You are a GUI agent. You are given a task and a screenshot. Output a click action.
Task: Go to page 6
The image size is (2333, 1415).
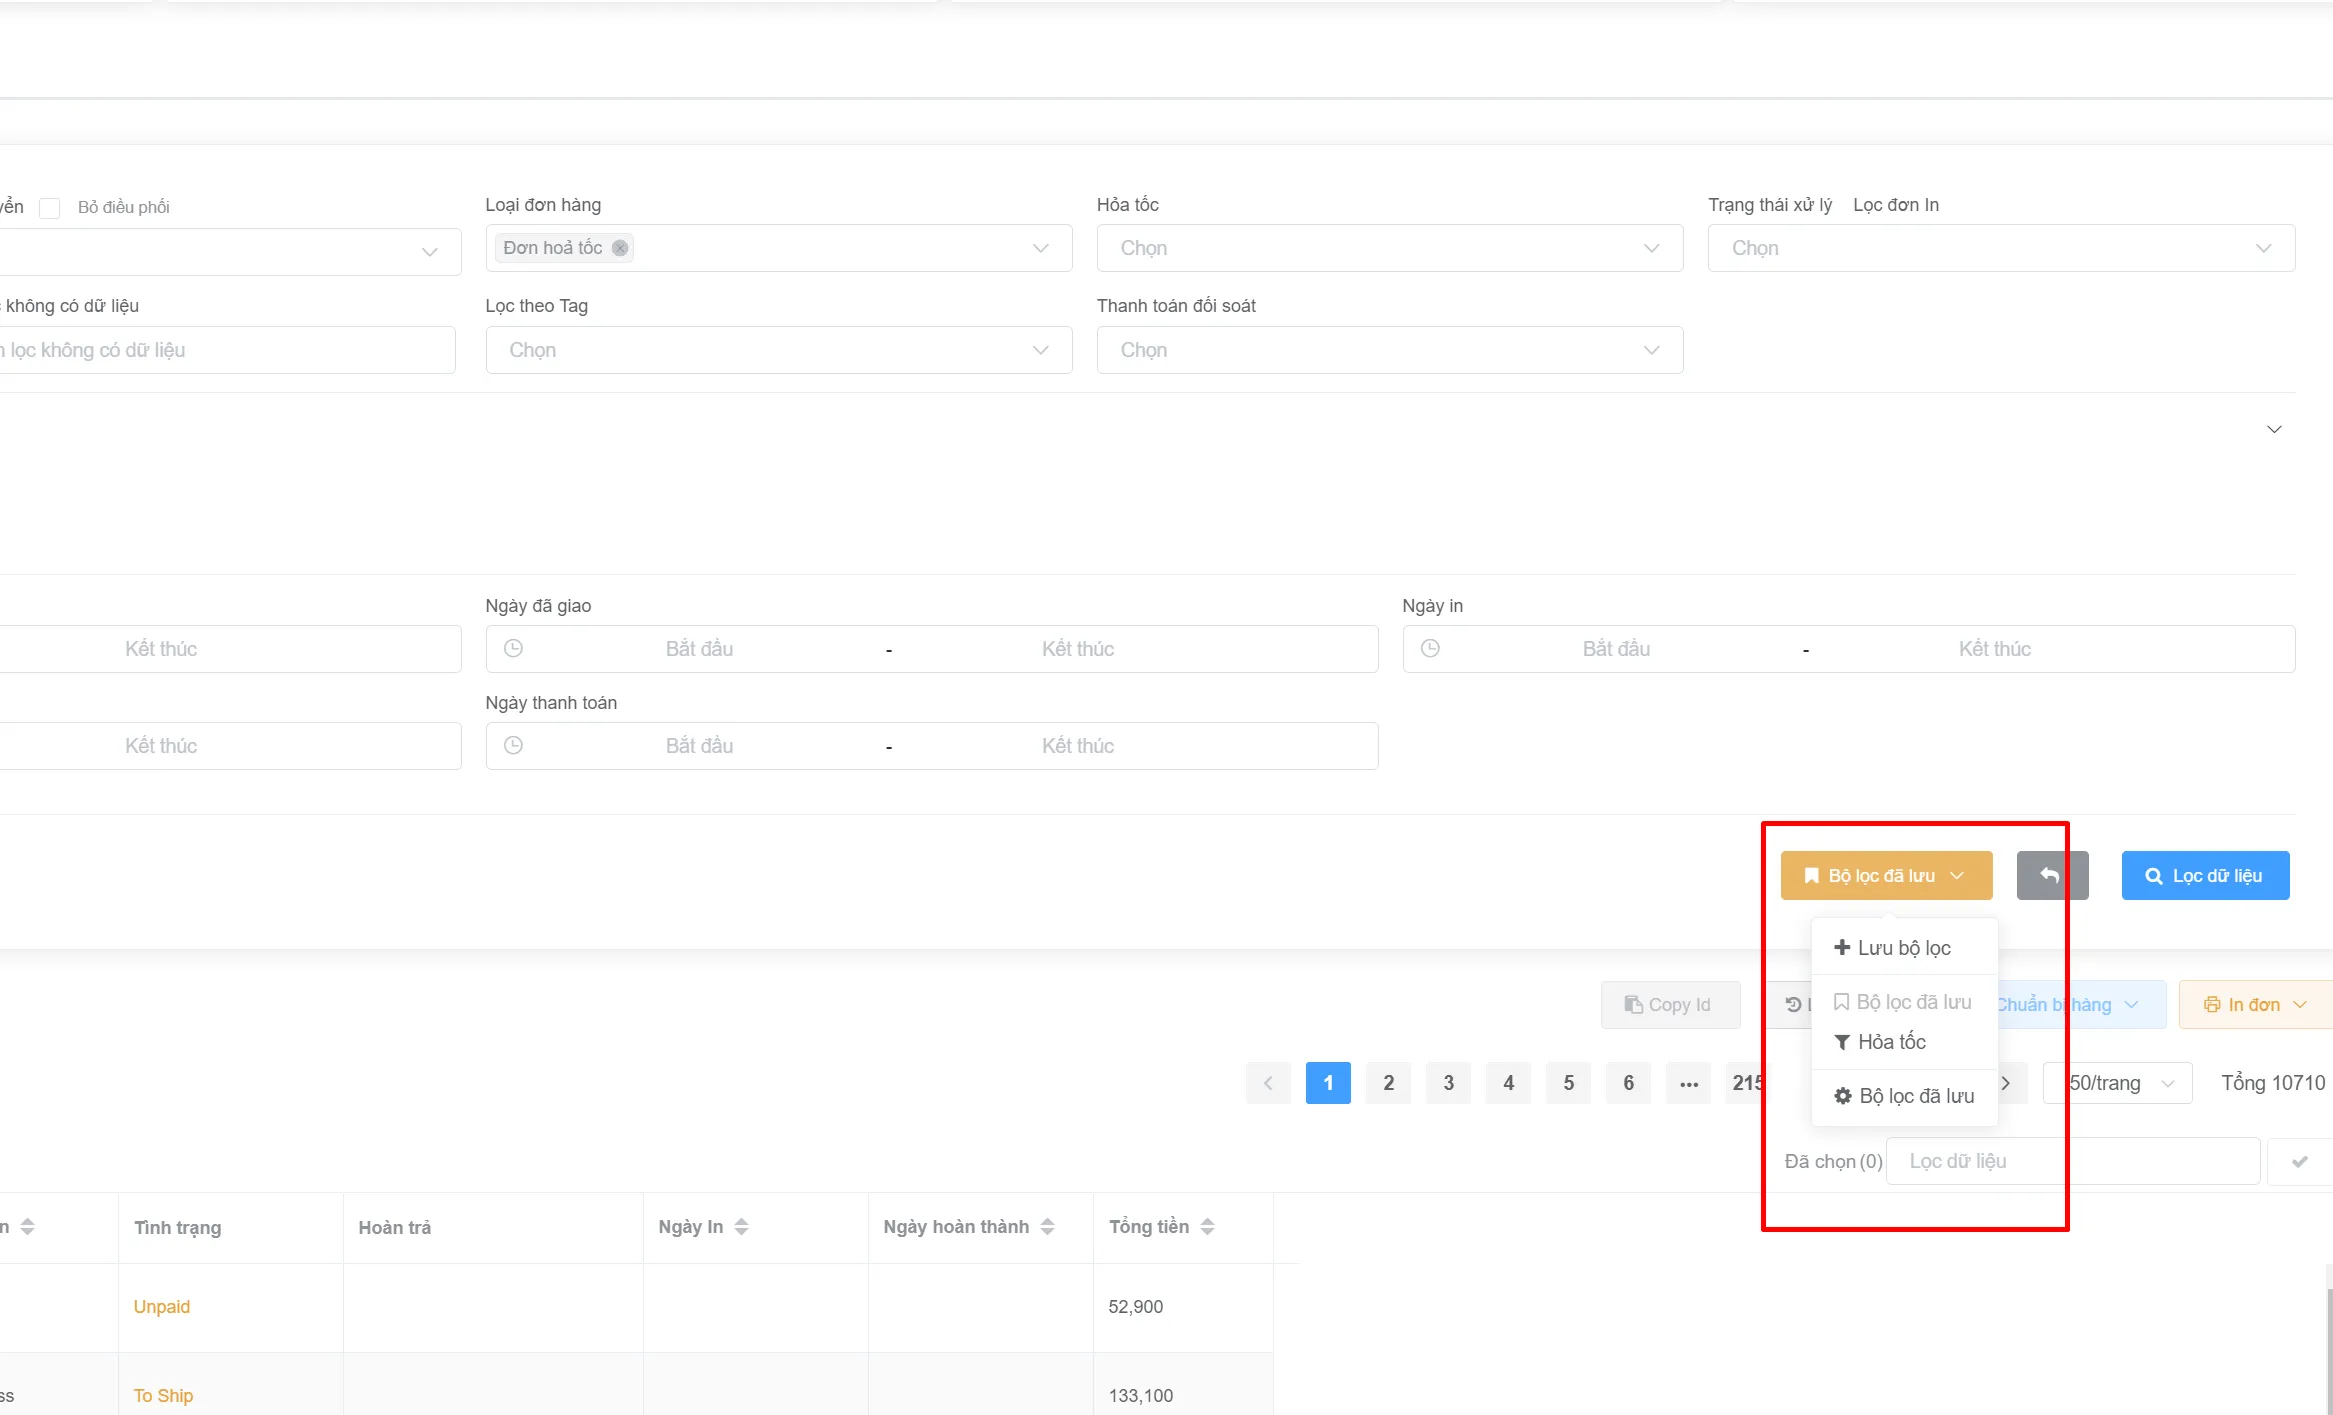1628,1083
